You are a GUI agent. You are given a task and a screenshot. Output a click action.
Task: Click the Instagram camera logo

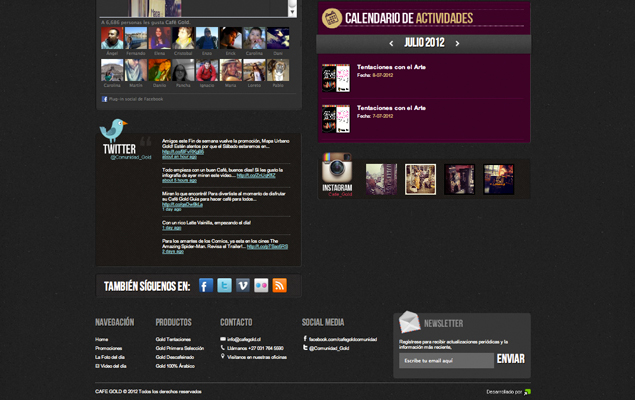tap(336, 169)
